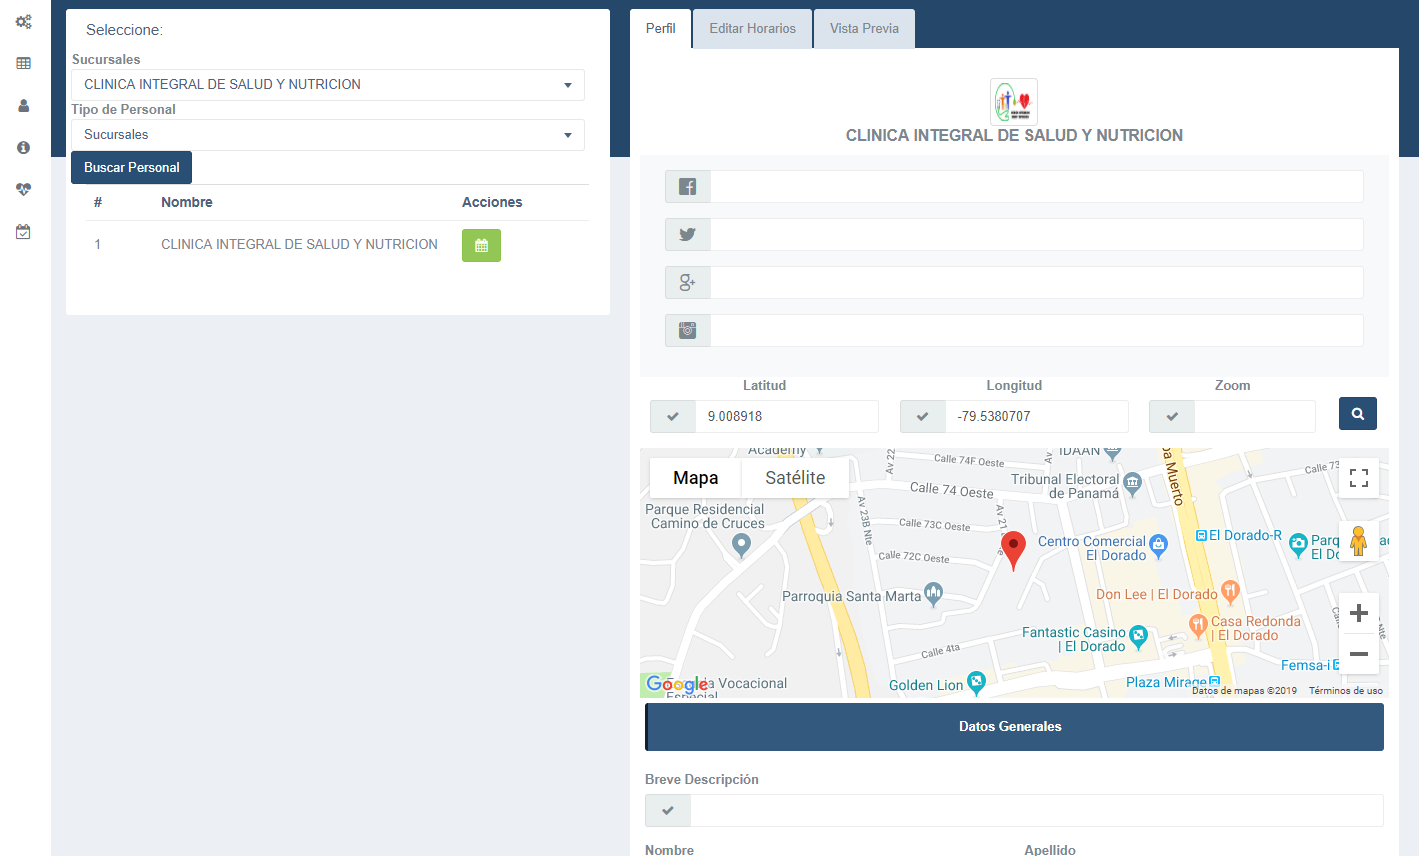
Task: Click the Latitud checkmark addon
Action: 673,417
